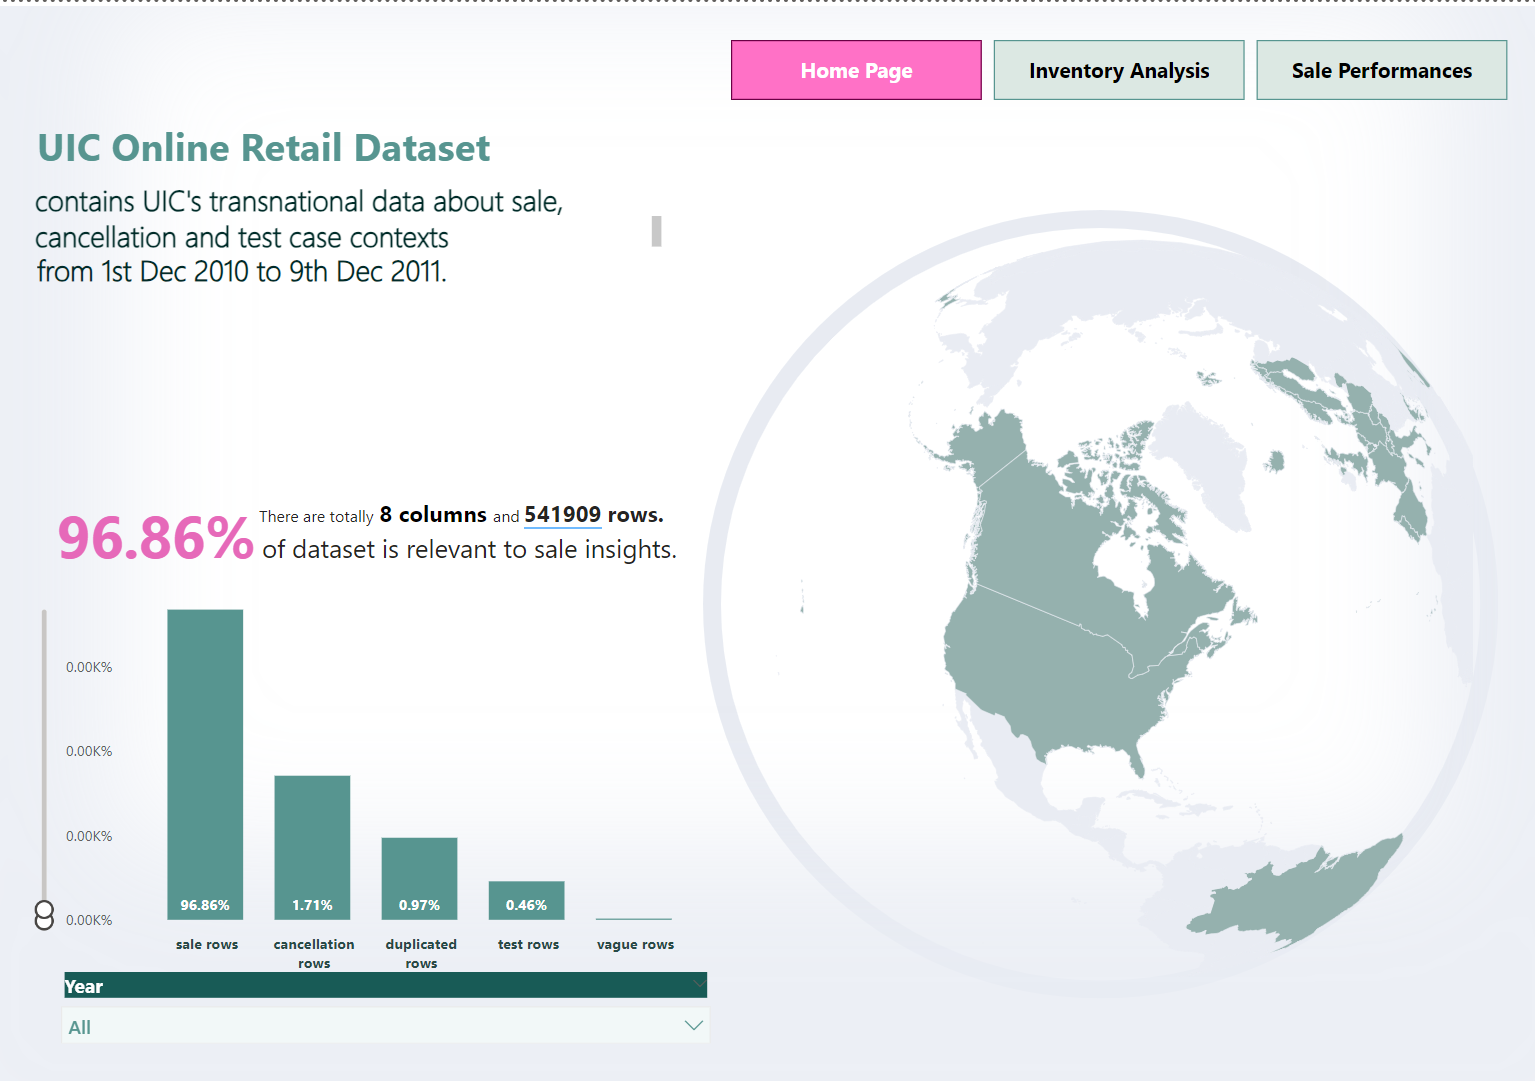Switch to the Inventory Analysis page
The image size is (1535, 1081).
pyautogui.click(x=1118, y=70)
